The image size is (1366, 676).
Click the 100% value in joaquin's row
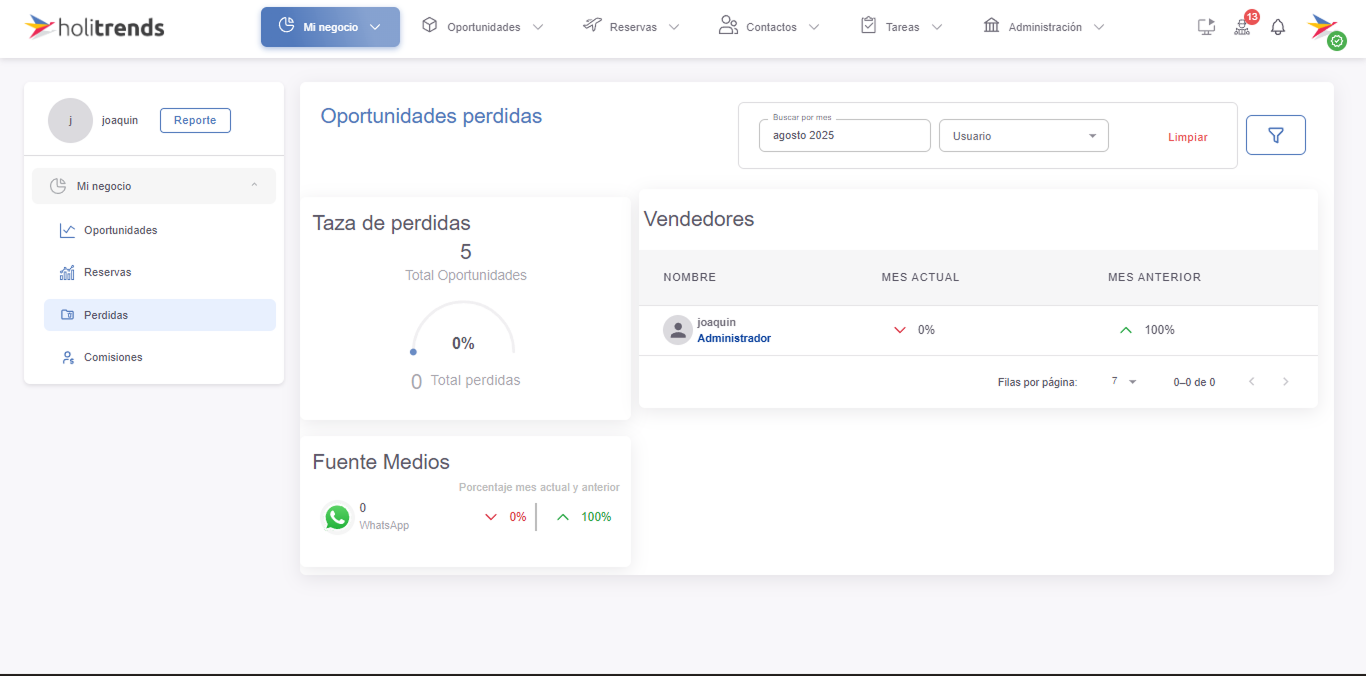[1160, 330]
